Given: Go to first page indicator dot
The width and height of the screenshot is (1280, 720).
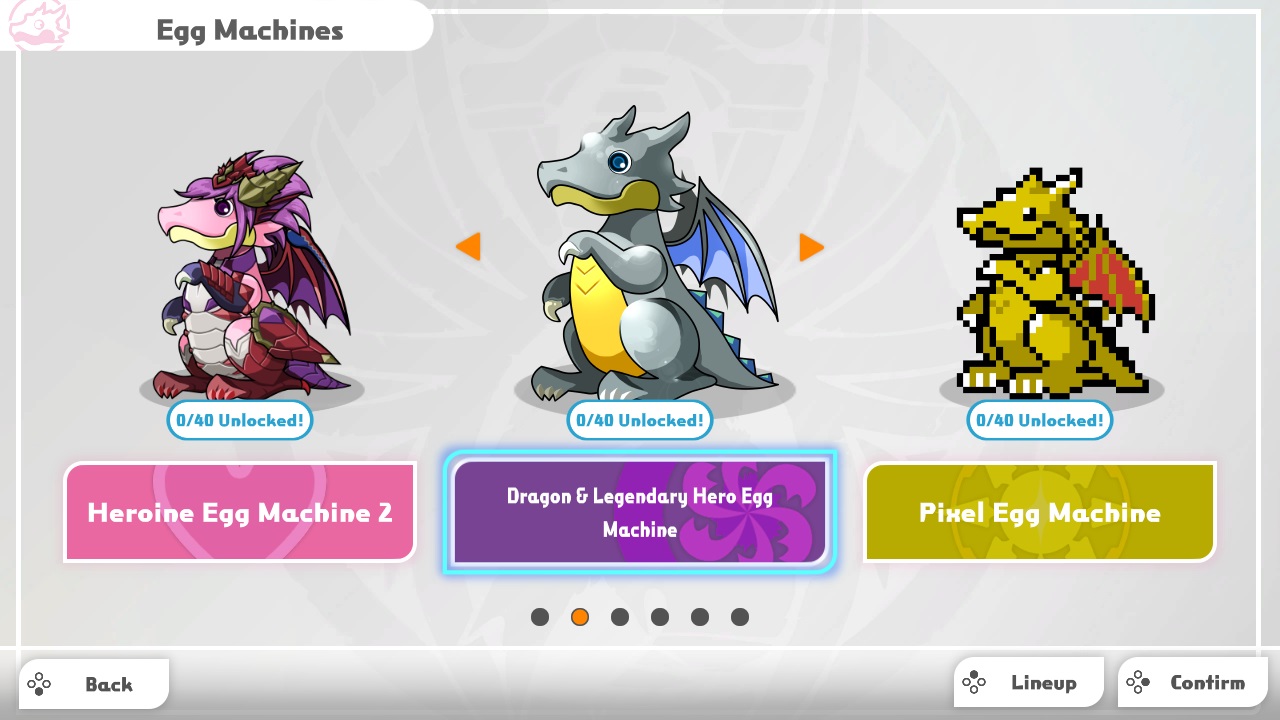Looking at the screenshot, I should pos(540,617).
